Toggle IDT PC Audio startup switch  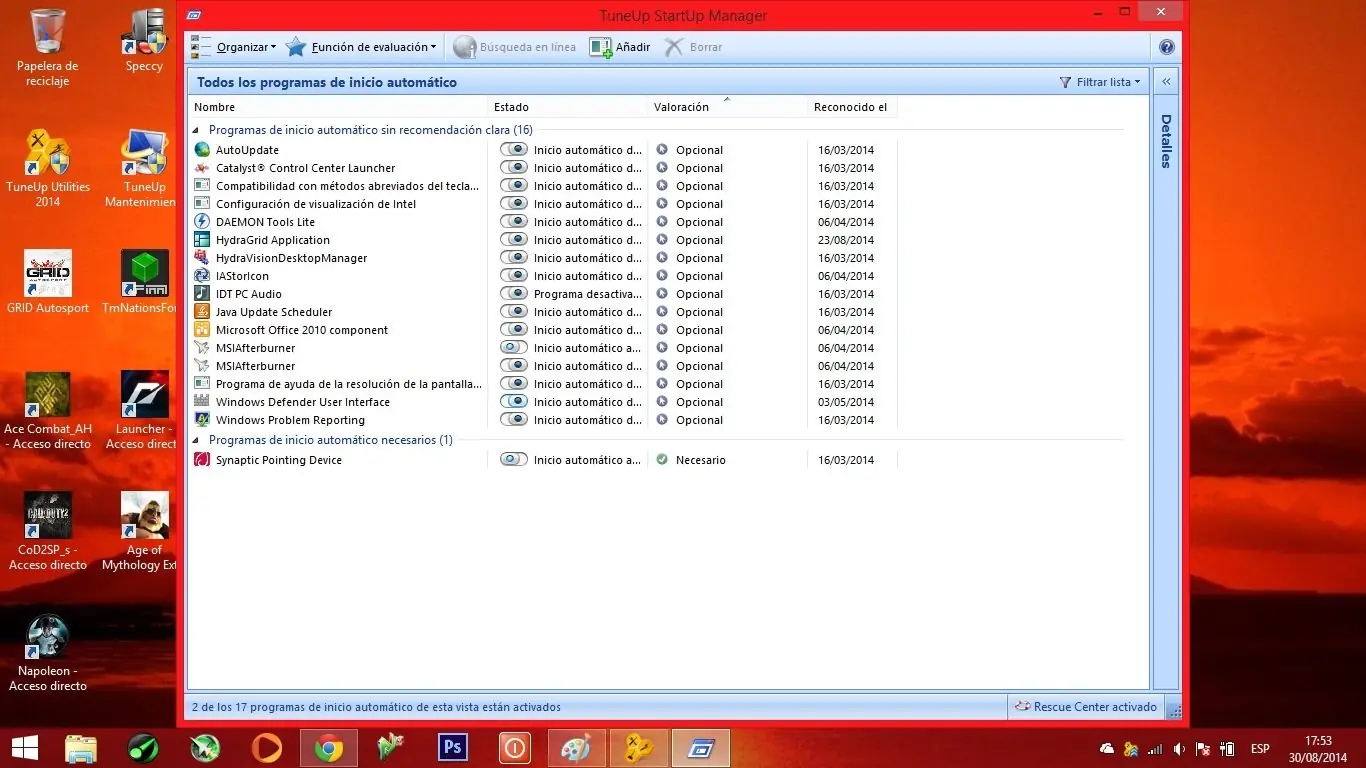click(514, 294)
